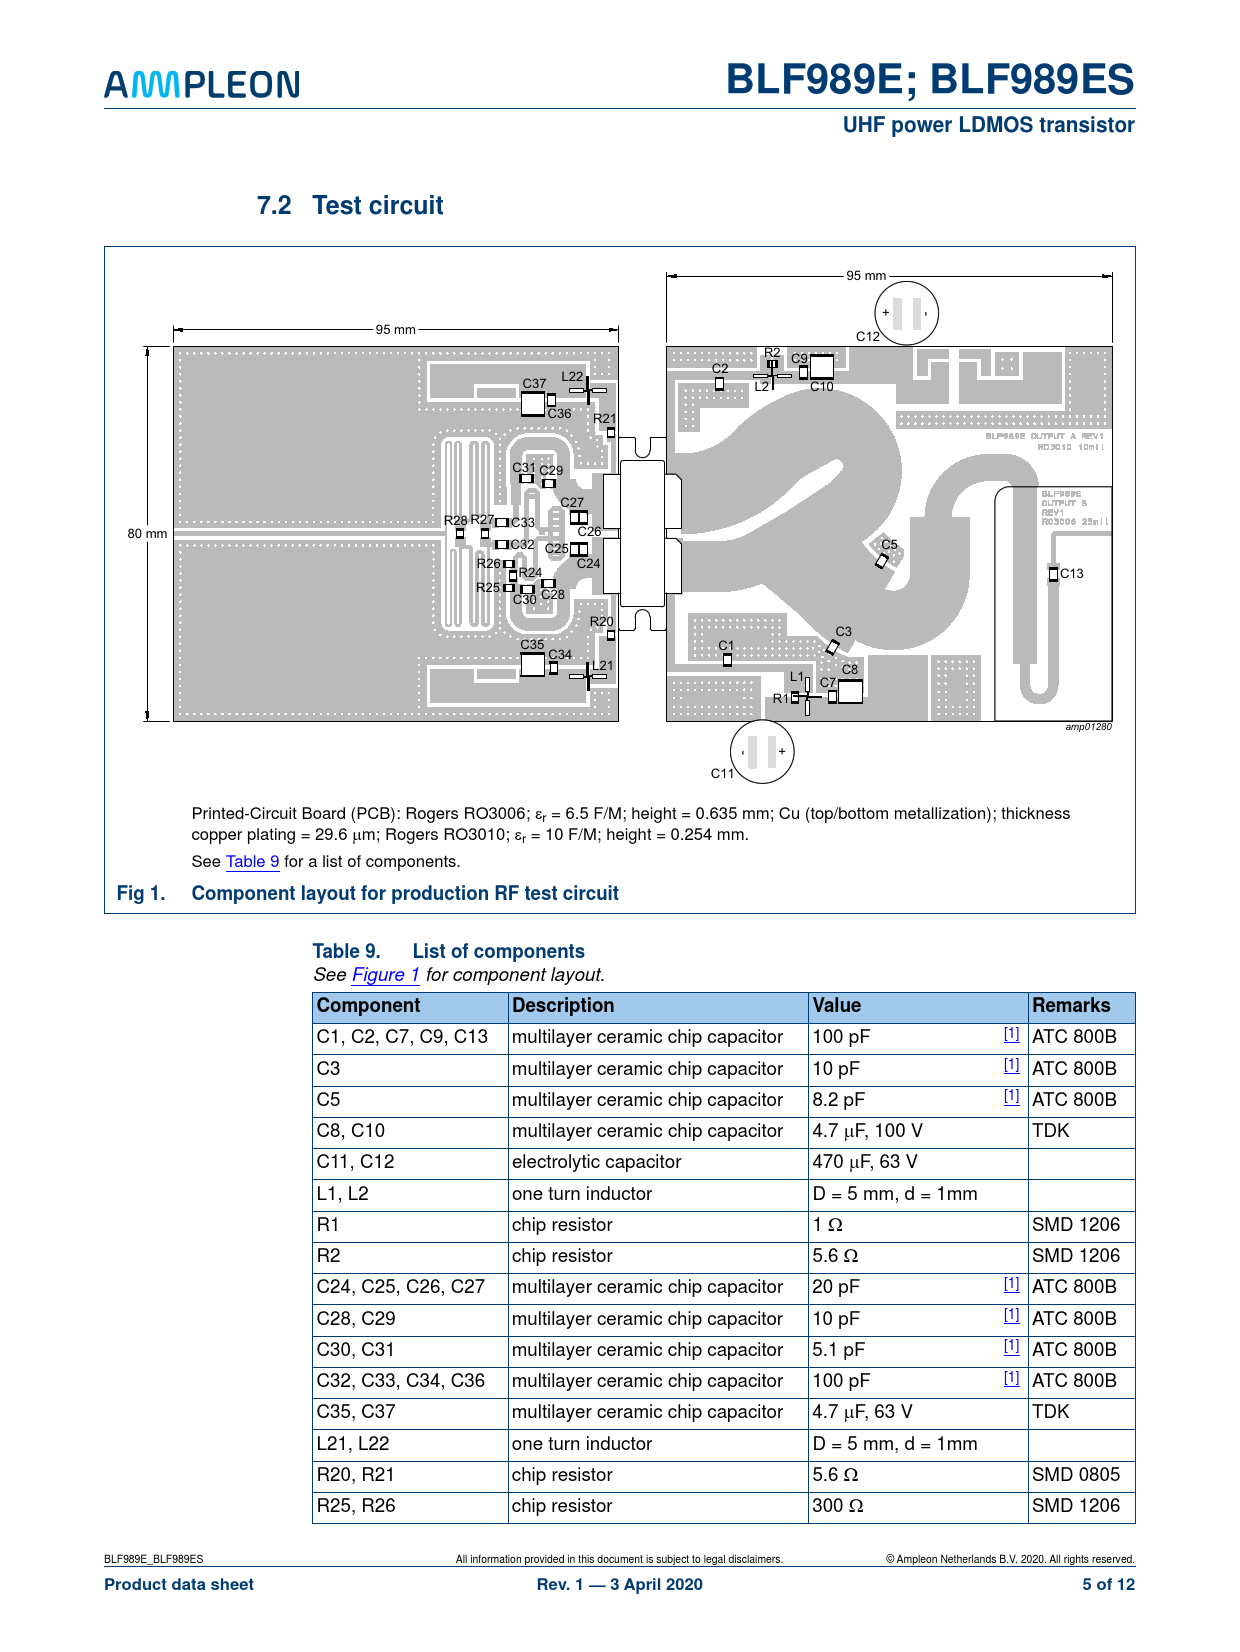Viewport: 1240px width, 1652px height.
Task: Open footnote [1] in the C3 row
Action: point(1011,1066)
